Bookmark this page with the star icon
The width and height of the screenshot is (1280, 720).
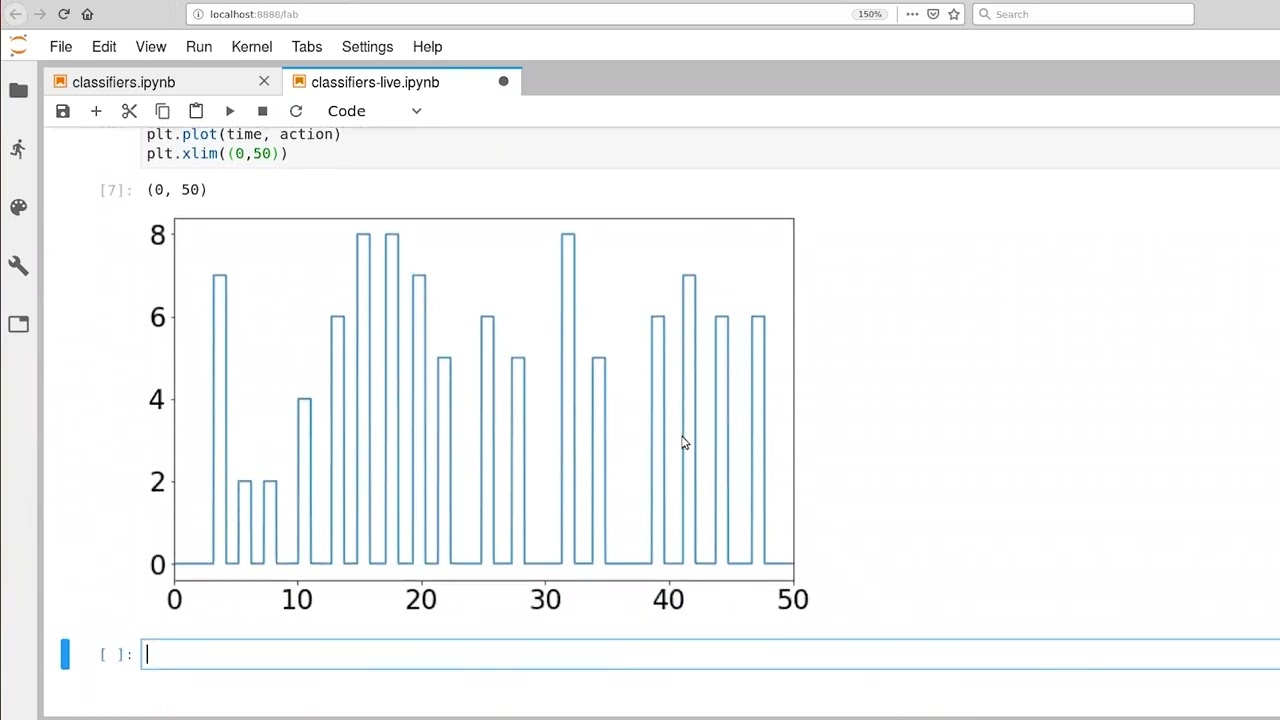954,14
